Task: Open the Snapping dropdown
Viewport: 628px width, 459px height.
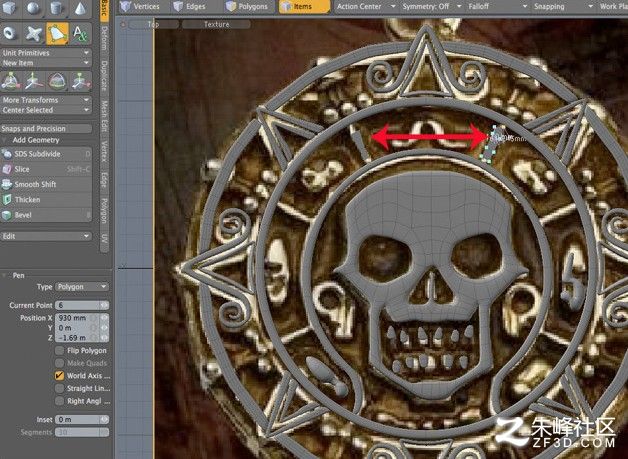Action: click(563, 6)
